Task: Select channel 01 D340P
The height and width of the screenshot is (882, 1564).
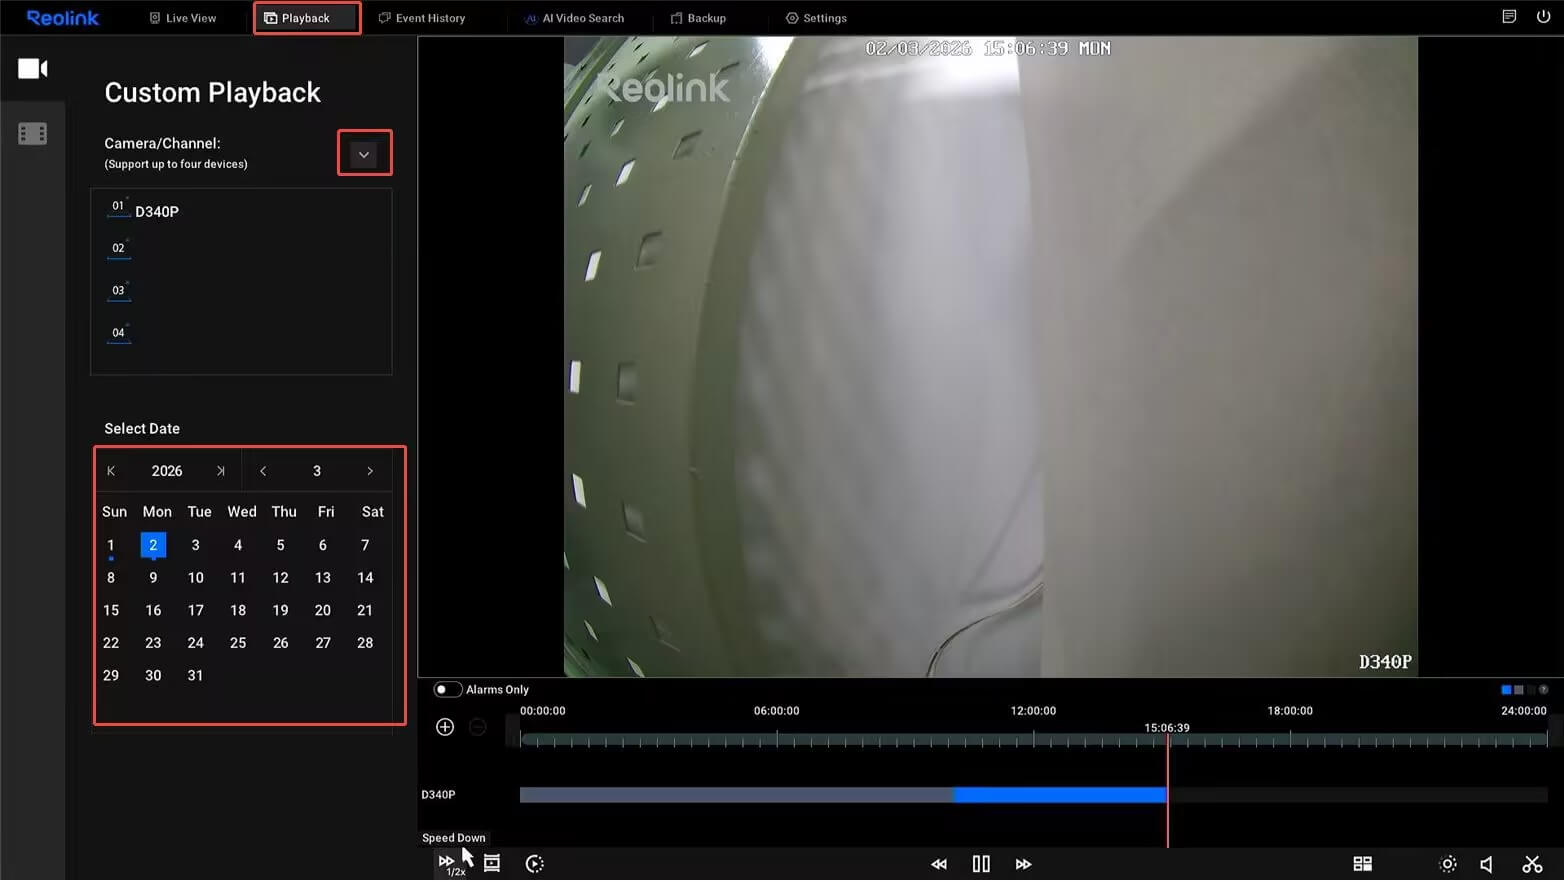Action: click(x=143, y=211)
